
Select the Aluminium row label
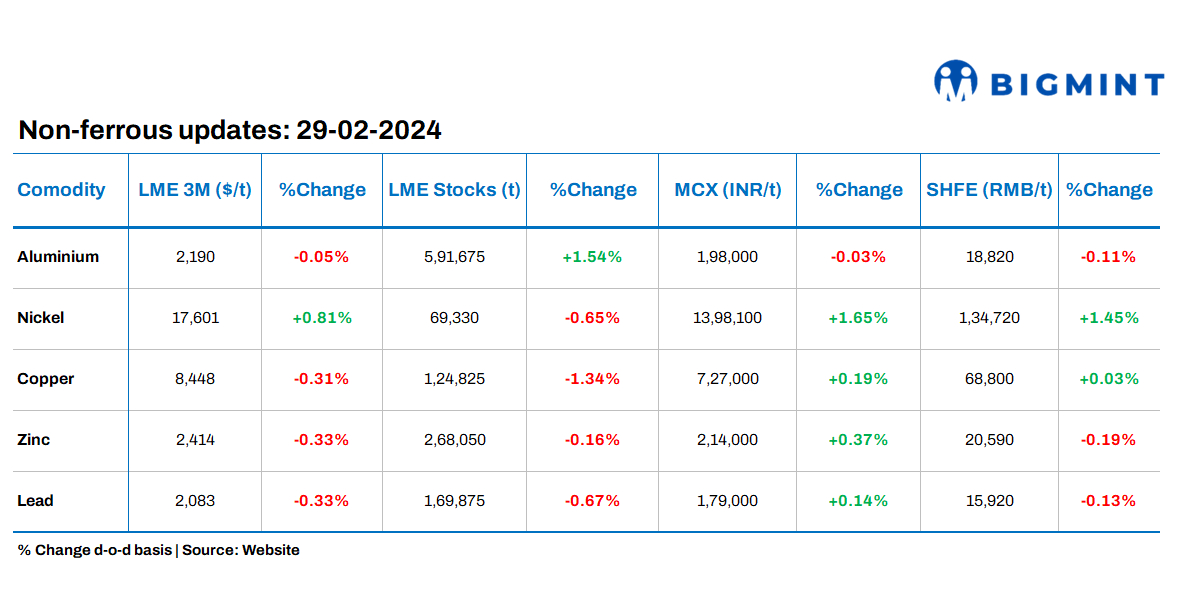58,257
